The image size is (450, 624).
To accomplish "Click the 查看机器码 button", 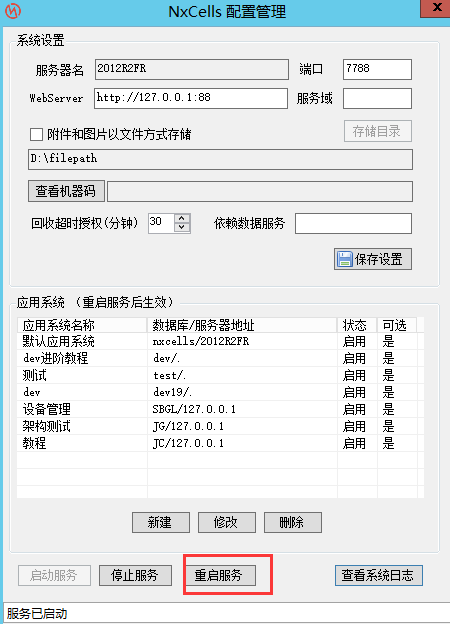I will tap(66, 191).
